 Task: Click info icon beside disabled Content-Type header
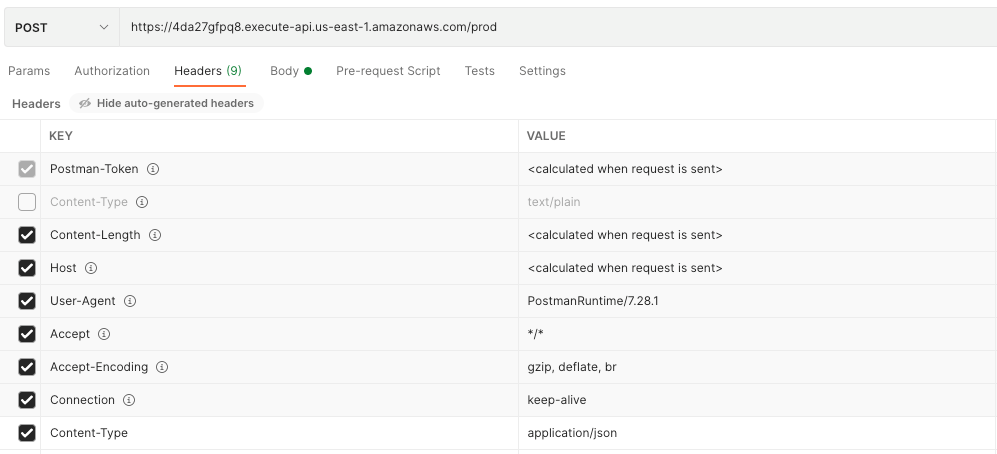142,202
